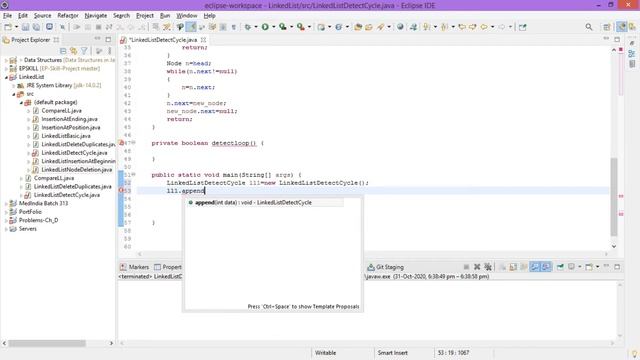Toggle Show Console on standard output change
Image resolution: width=640 pixels, height=360 pixels.
coord(534,267)
